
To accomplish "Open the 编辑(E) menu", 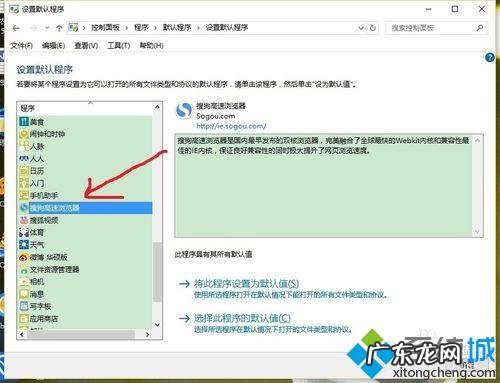I will pos(53,46).
